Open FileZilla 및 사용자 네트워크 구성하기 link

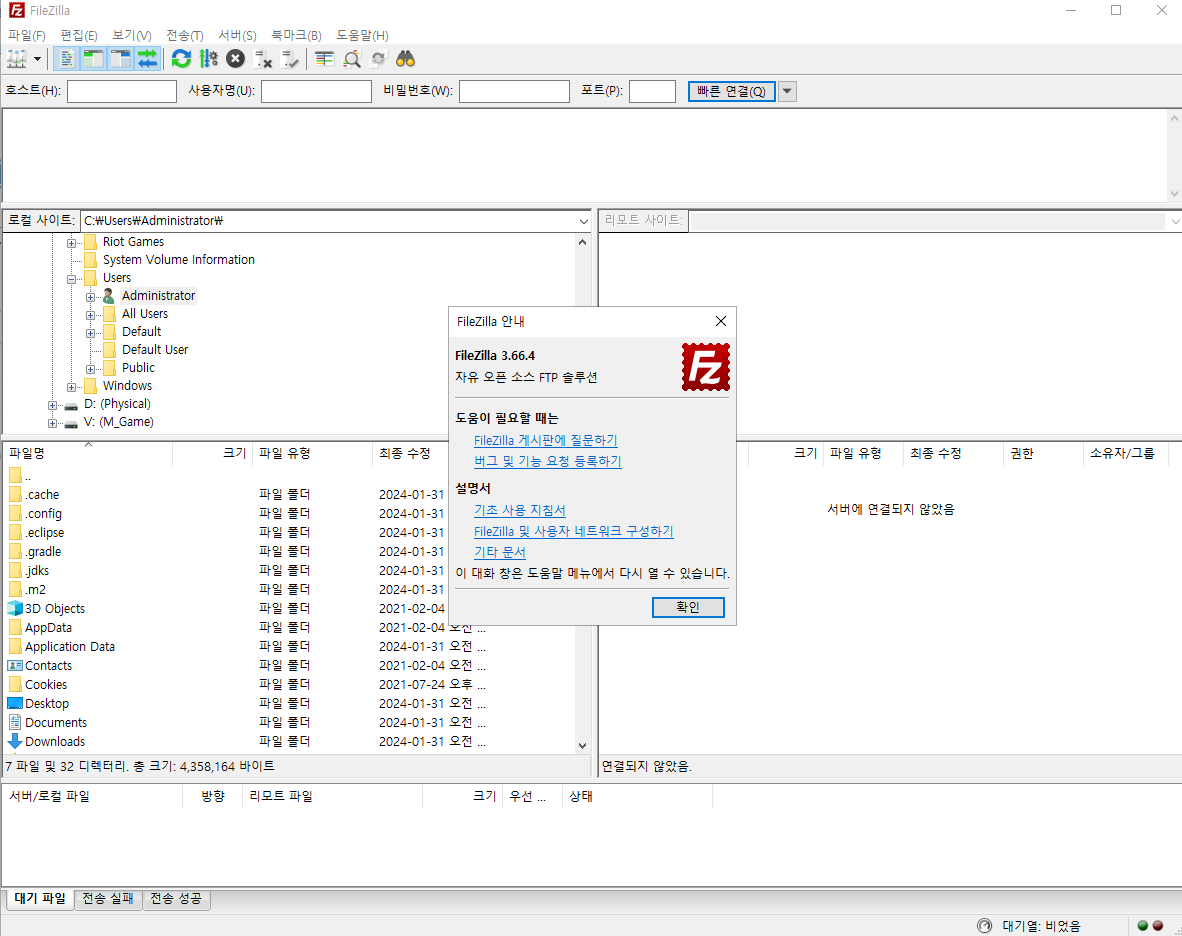[x=574, y=531]
